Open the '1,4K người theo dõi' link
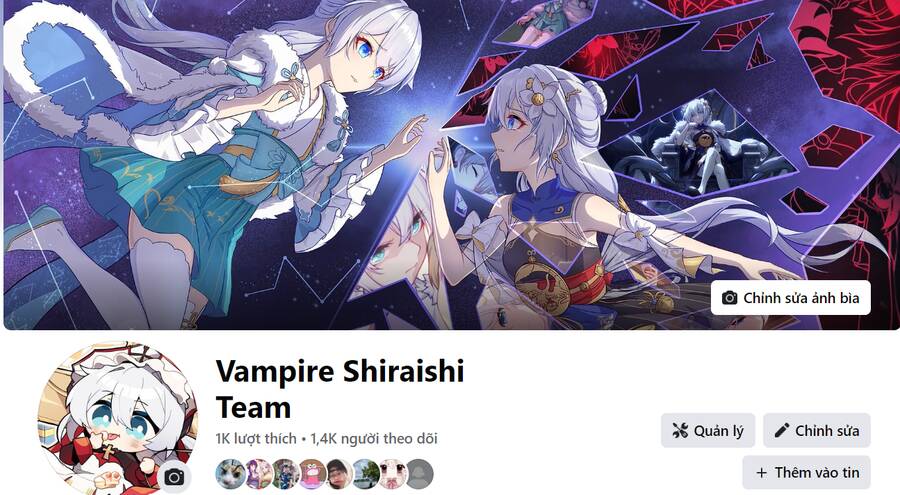The height and width of the screenshot is (495, 900). 374,439
